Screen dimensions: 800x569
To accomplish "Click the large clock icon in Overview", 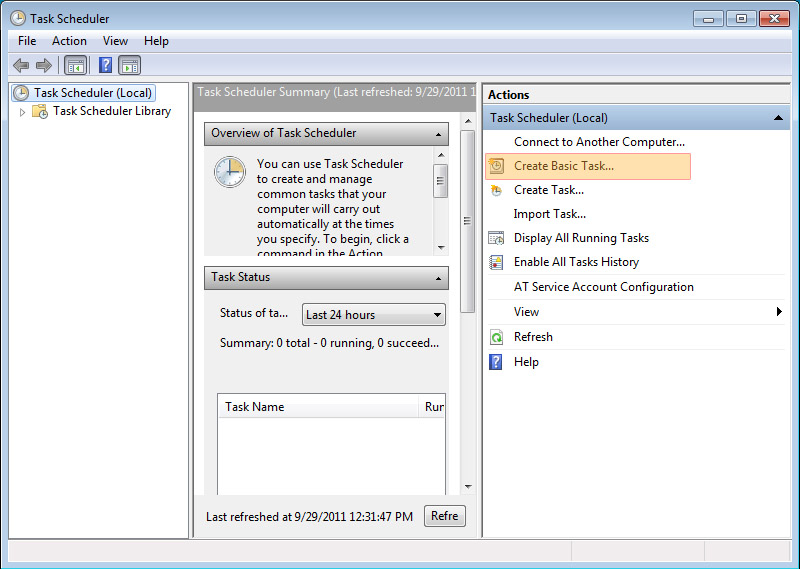I will (230, 172).
